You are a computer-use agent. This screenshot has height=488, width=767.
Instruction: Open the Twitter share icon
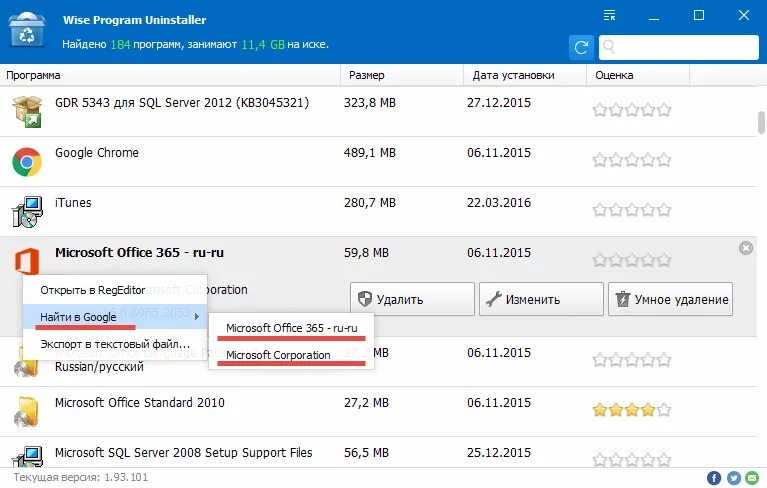(x=733, y=478)
